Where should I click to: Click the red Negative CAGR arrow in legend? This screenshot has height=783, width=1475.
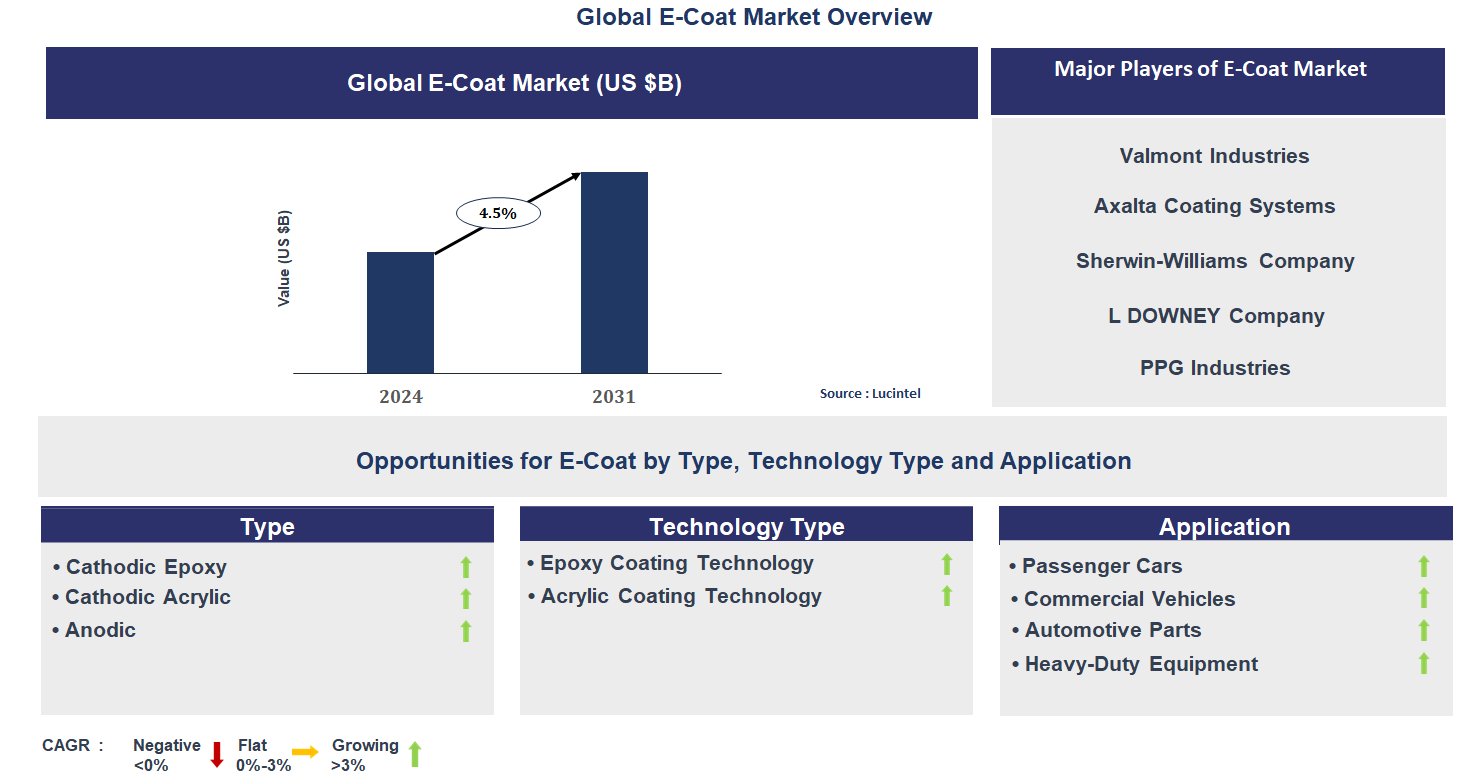click(216, 753)
